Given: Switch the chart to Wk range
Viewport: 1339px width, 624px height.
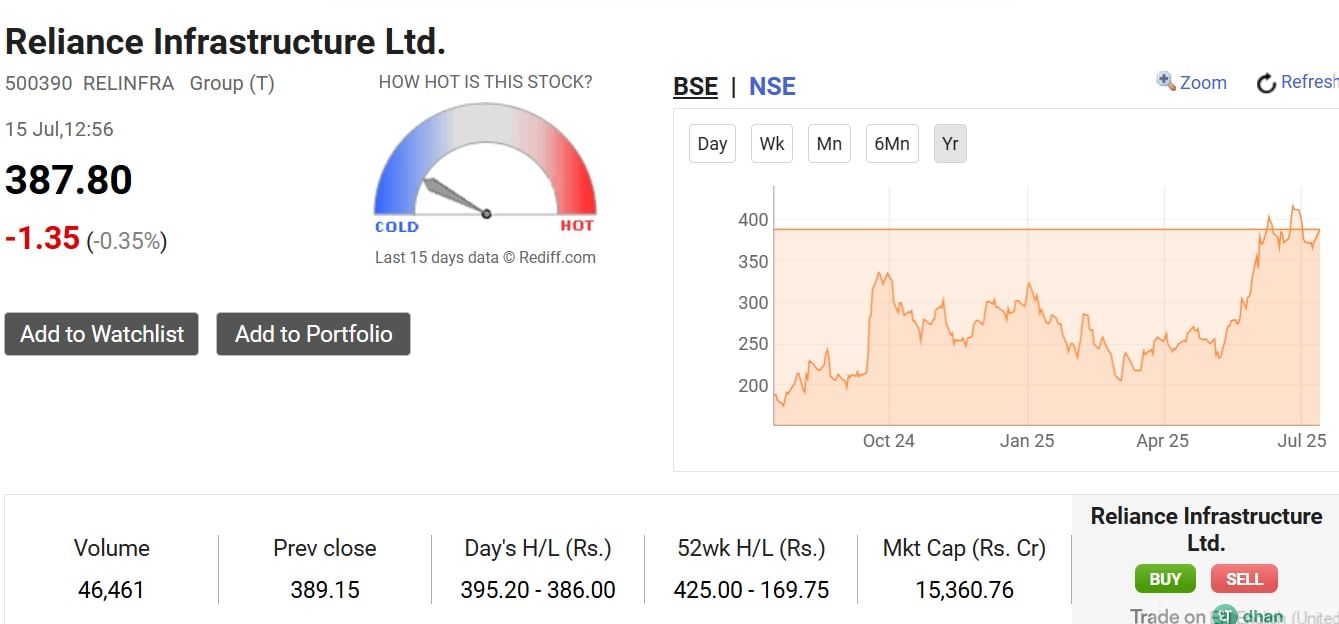Looking at the screenshot, I should [x=772, y=143].
